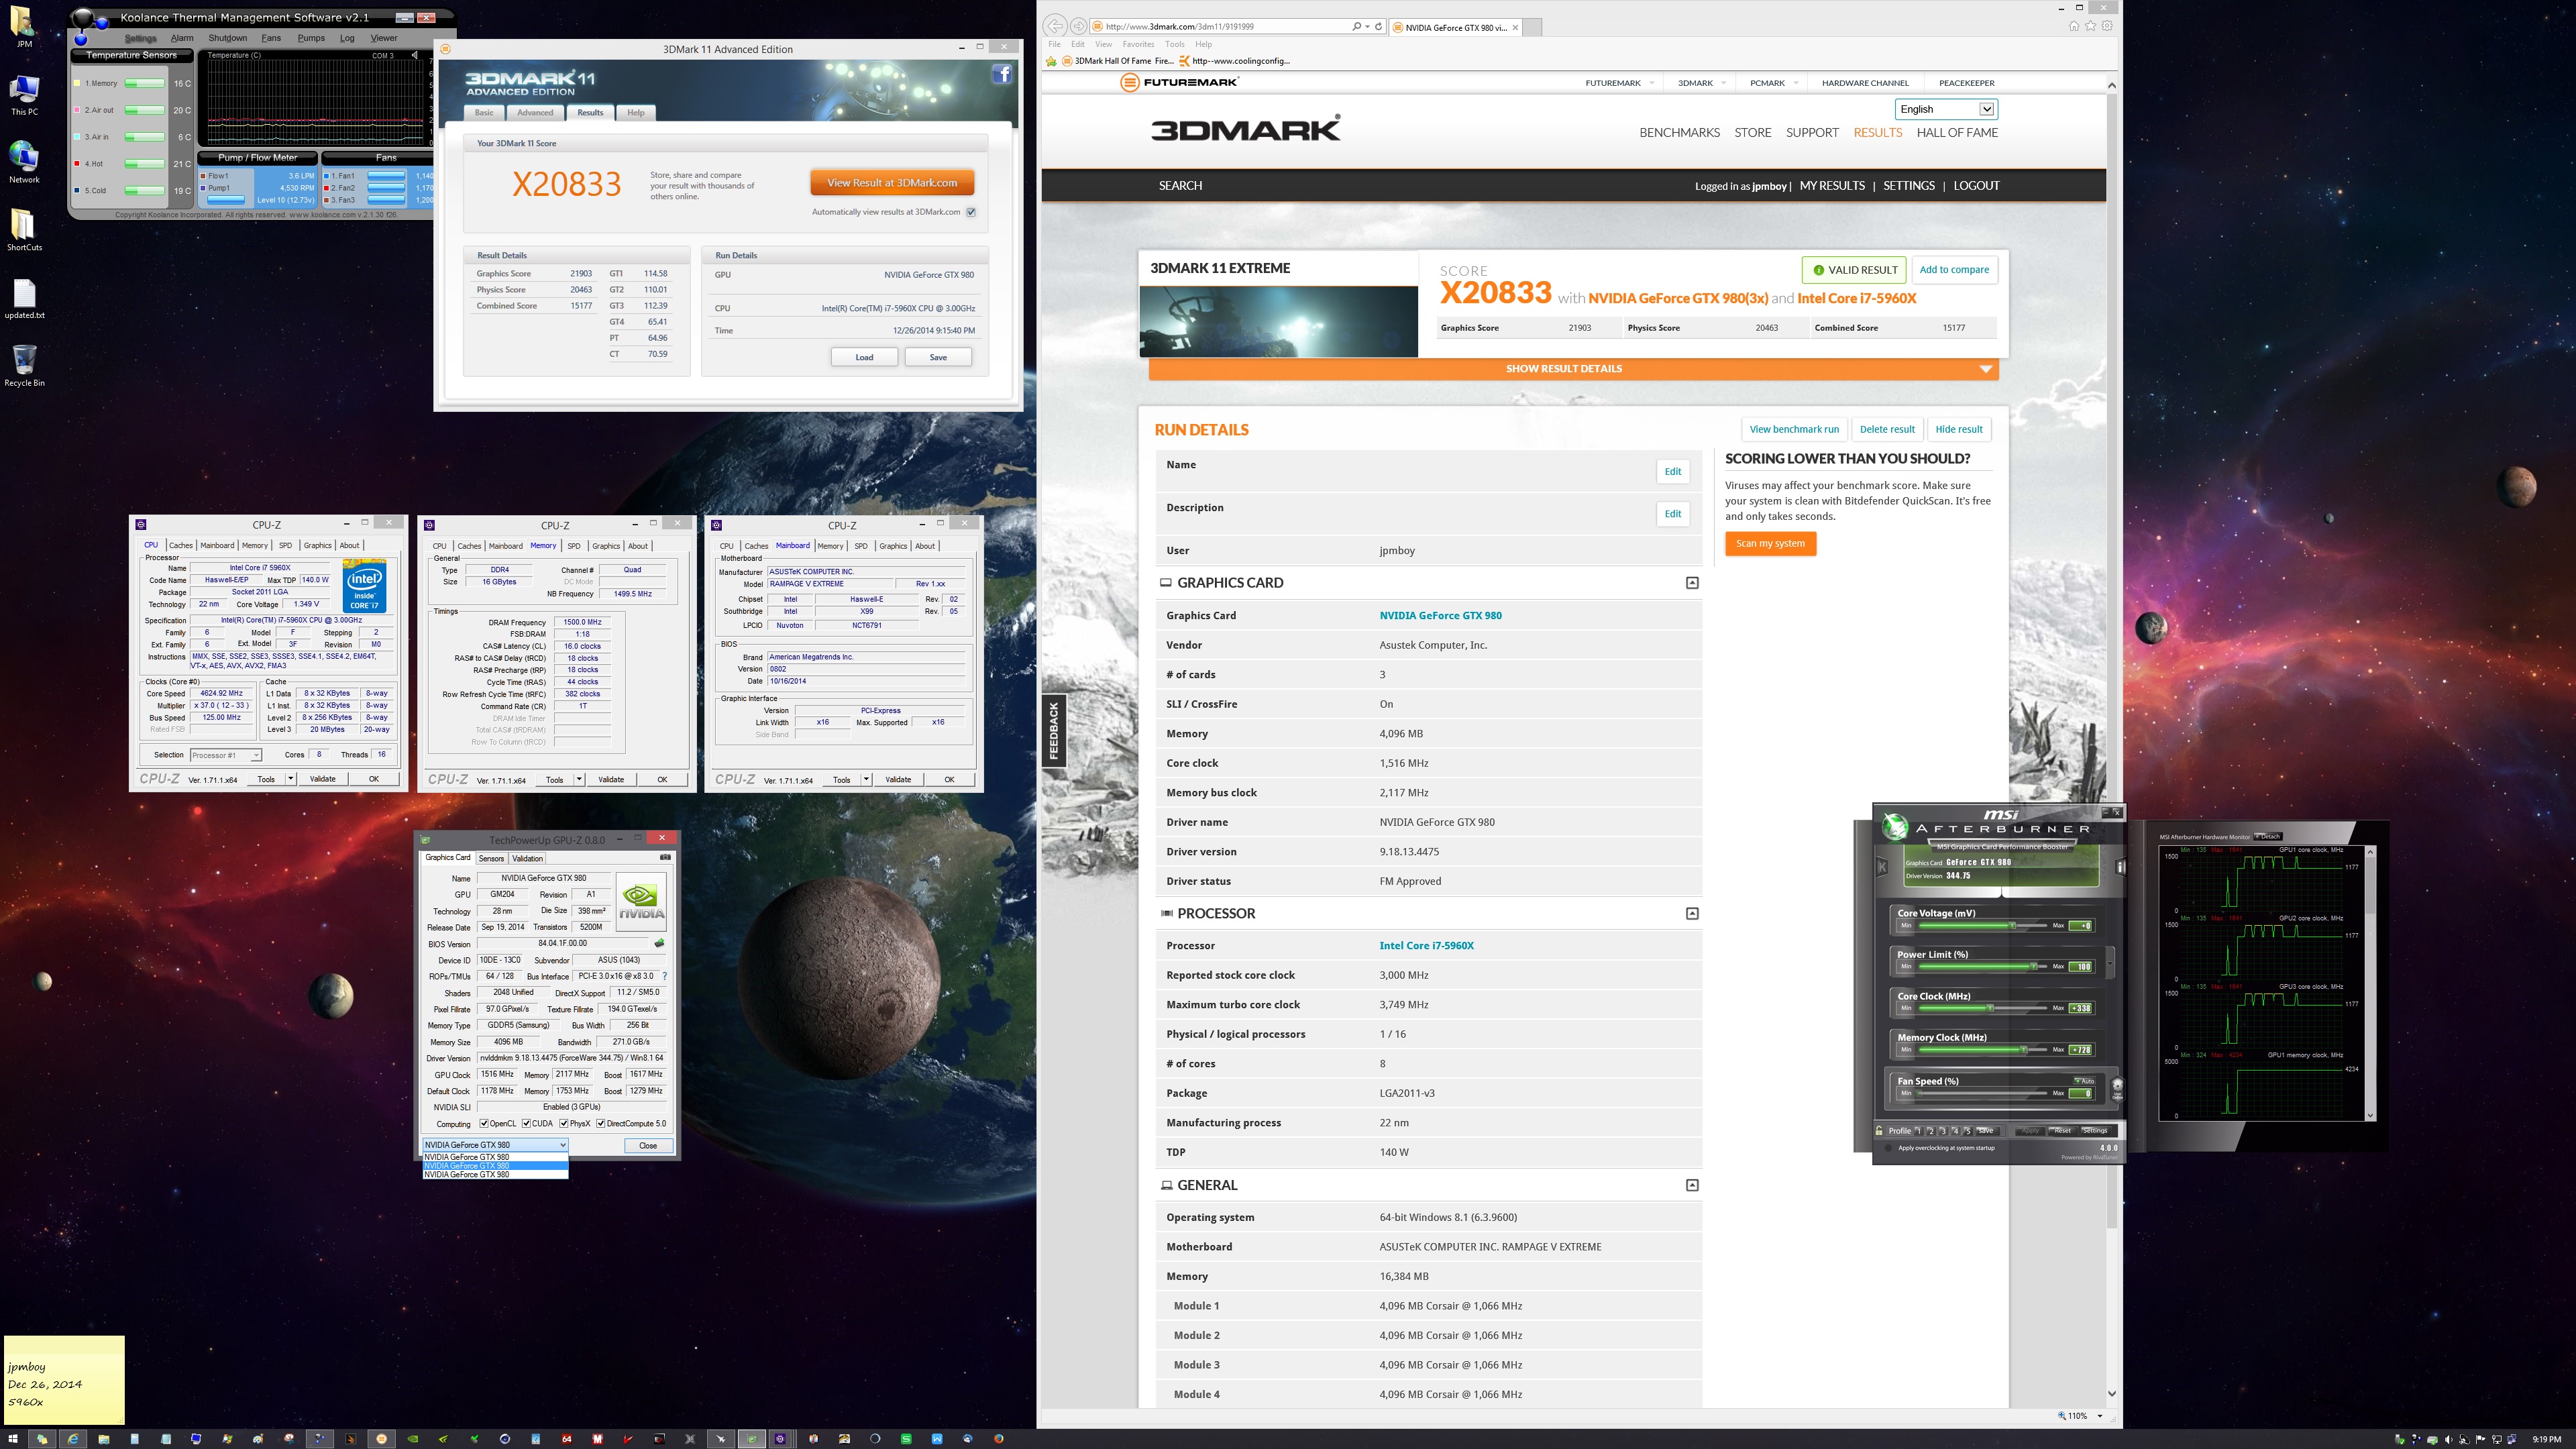Toggle CUDA checkbox in GPU-Z
2576x1449 pixels.
pos(526,1123)
